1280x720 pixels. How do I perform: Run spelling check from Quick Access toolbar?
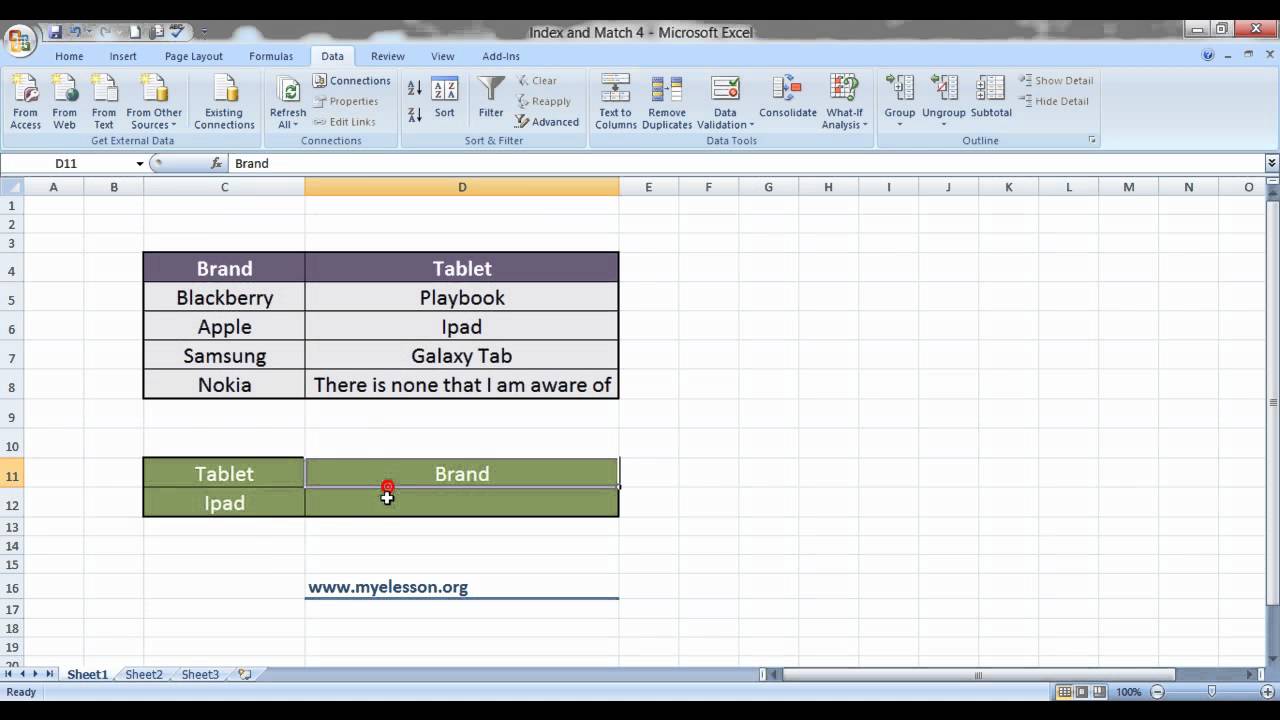coord(177,32)
